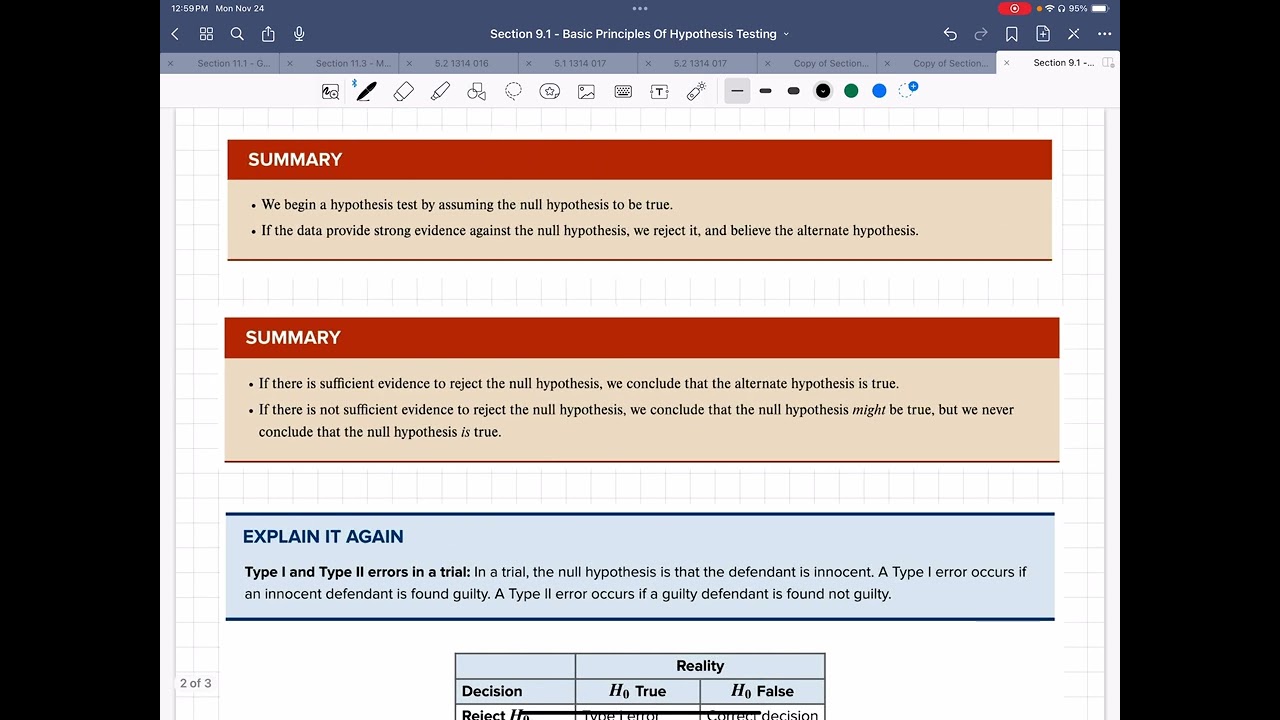Select the Text box tool

(x=659, y=91)
